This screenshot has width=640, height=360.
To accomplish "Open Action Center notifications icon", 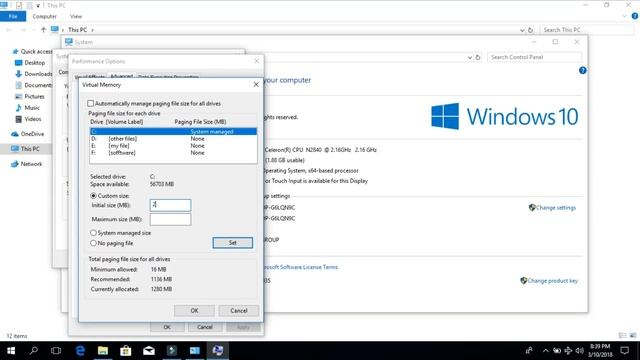I will tap(624, 351).
